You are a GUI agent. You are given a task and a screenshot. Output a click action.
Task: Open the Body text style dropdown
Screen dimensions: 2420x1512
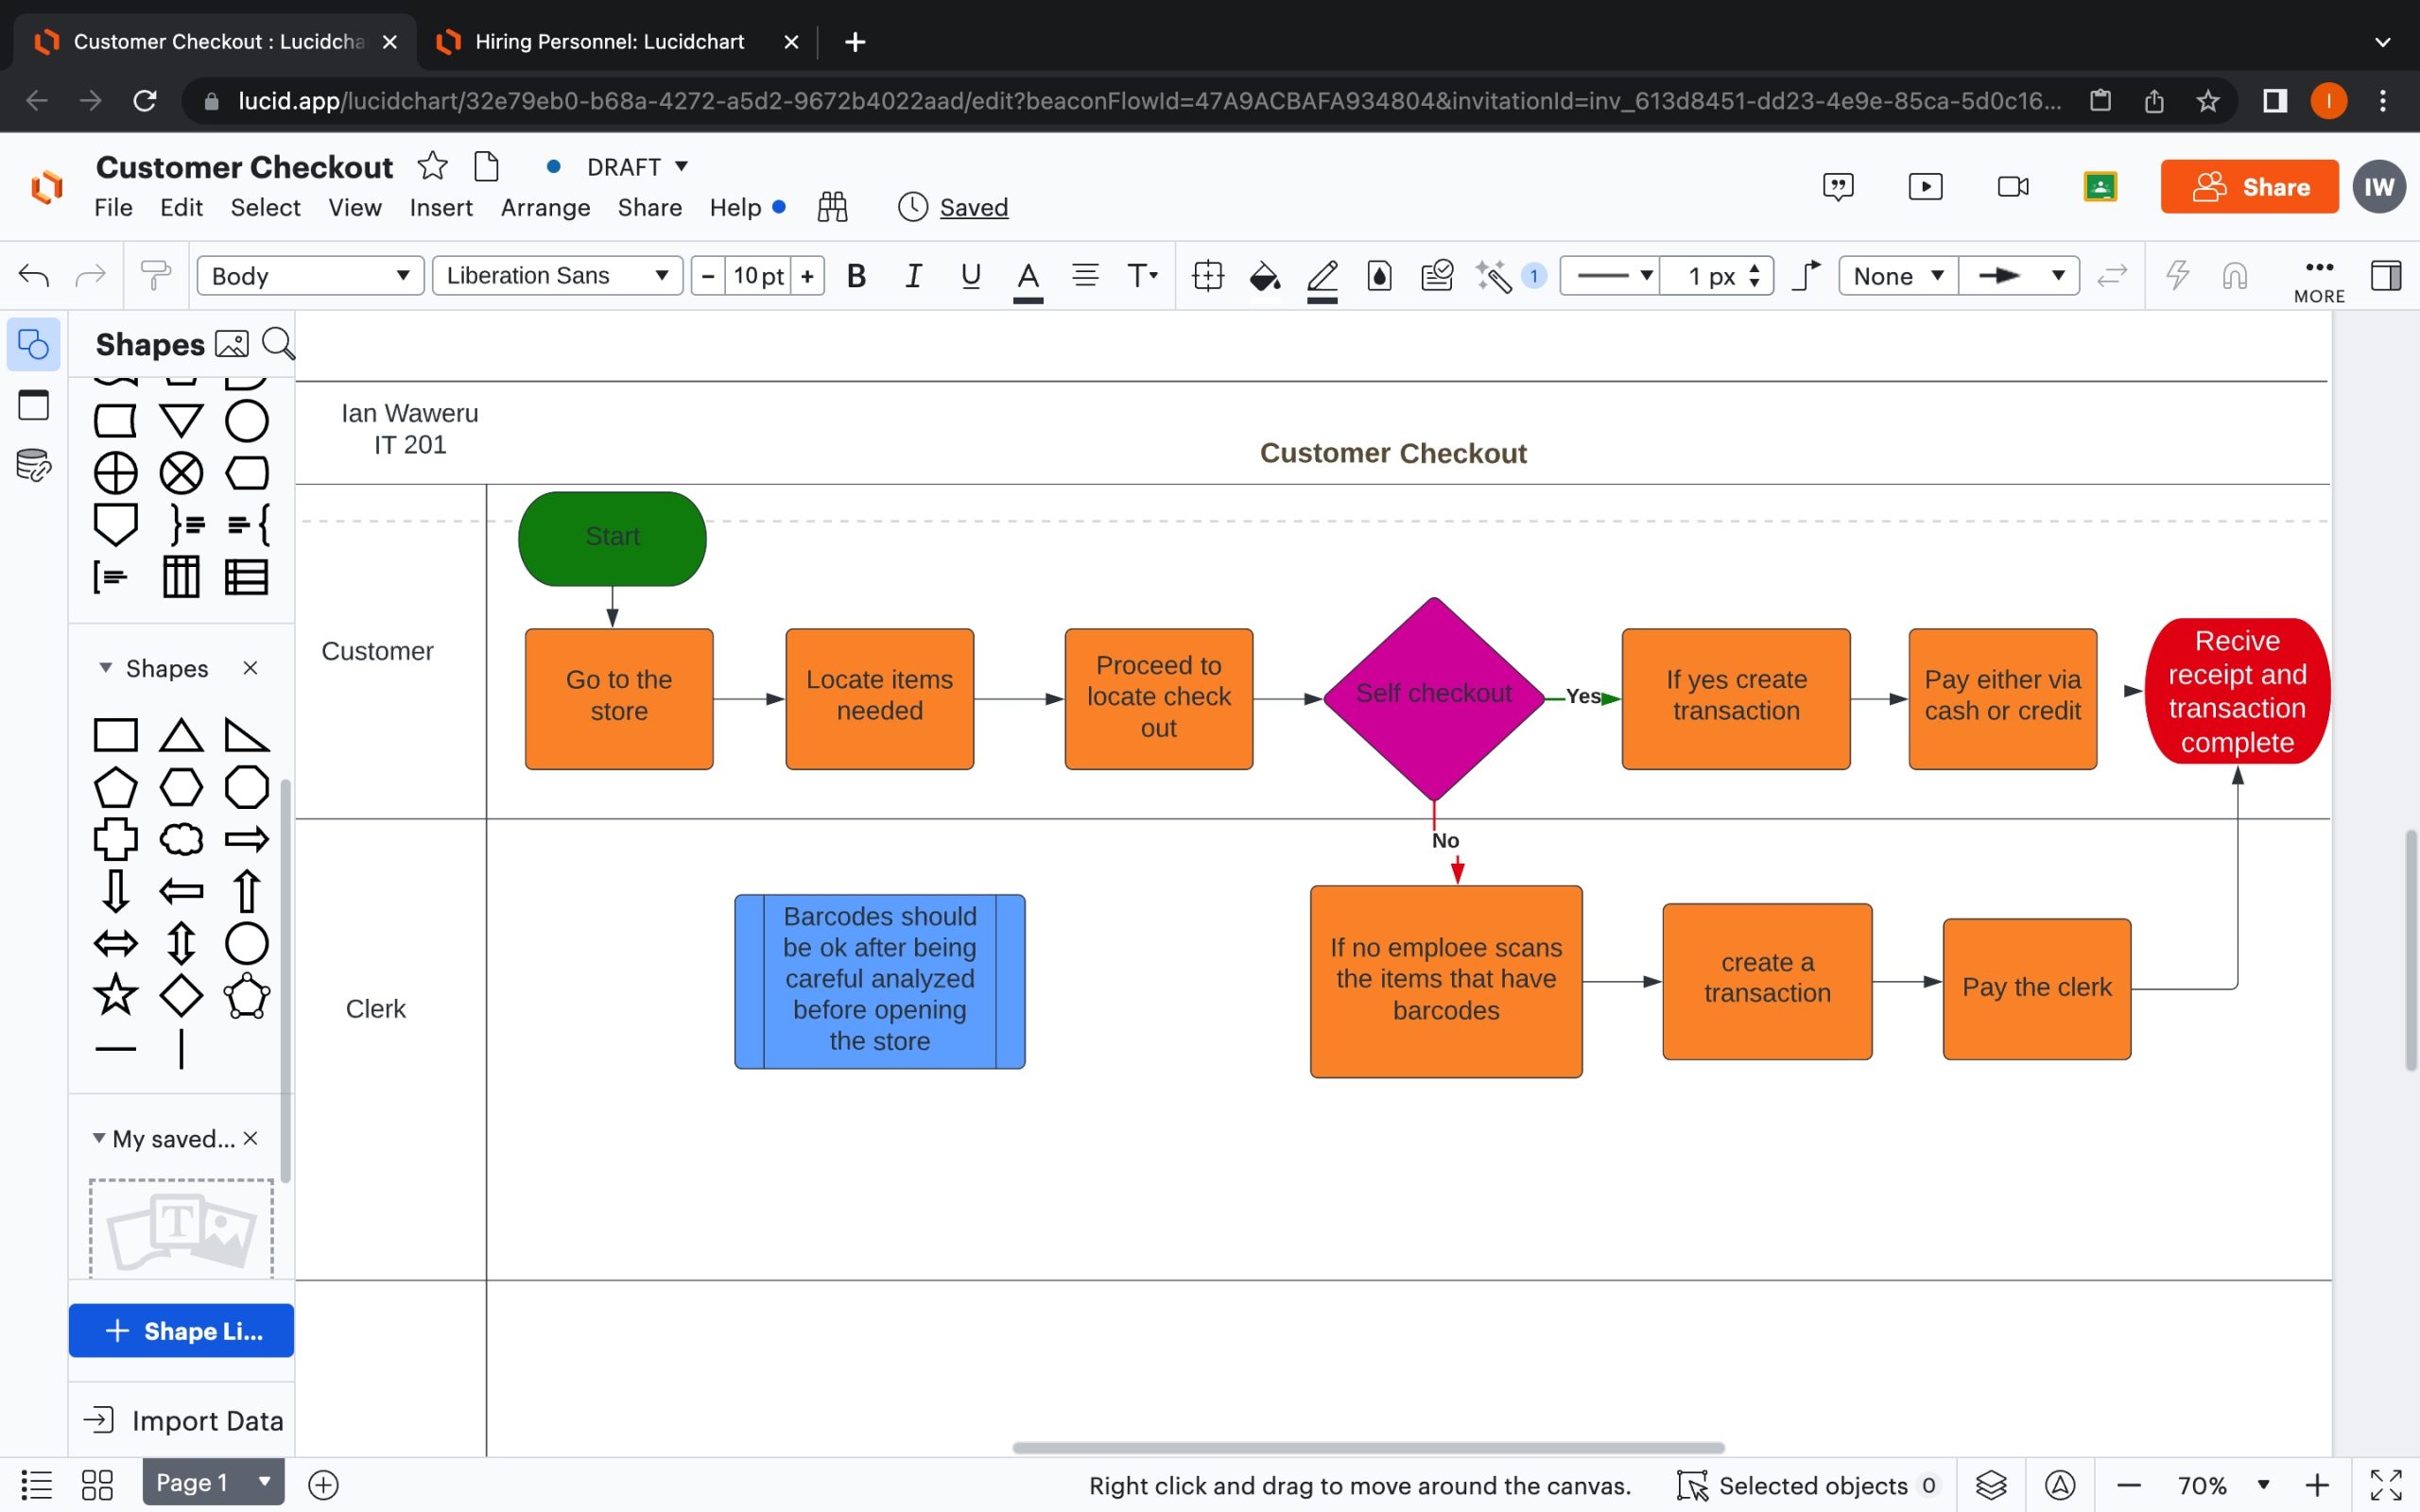click(311, 276)
